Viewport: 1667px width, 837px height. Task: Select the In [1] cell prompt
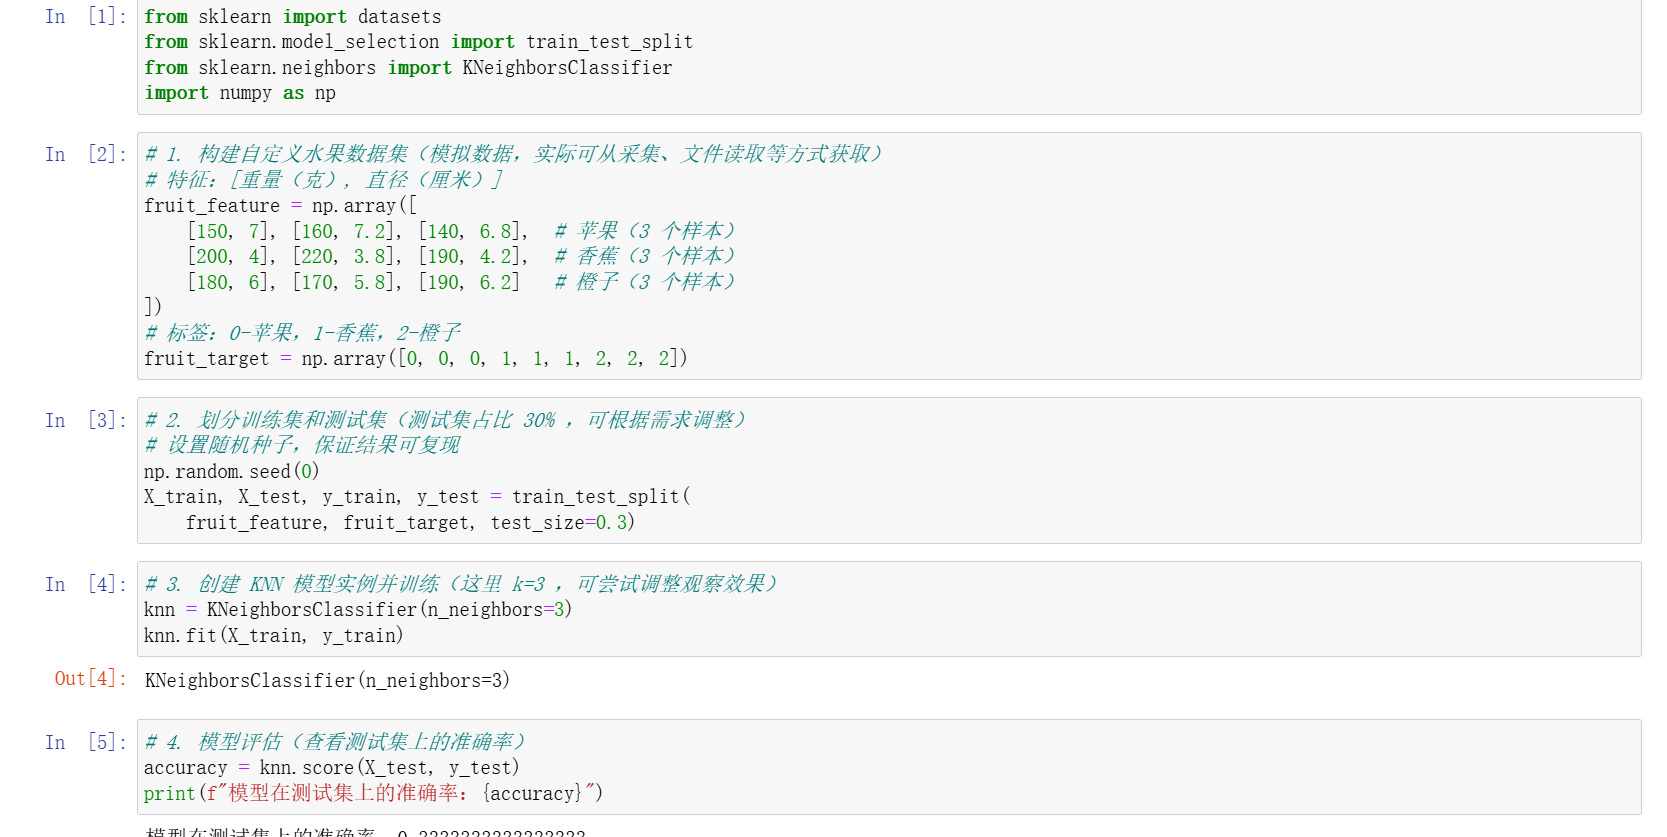[x=86, y=17]
